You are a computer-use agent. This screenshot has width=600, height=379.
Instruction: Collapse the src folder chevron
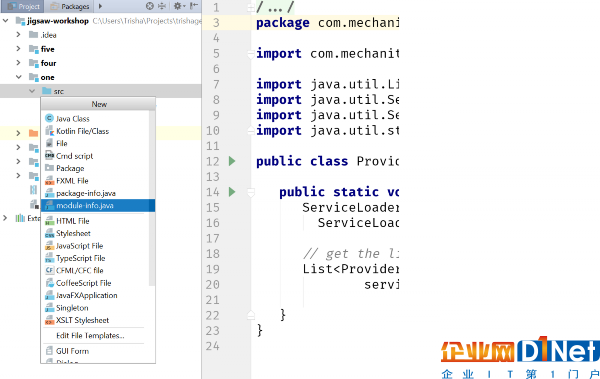32,91
